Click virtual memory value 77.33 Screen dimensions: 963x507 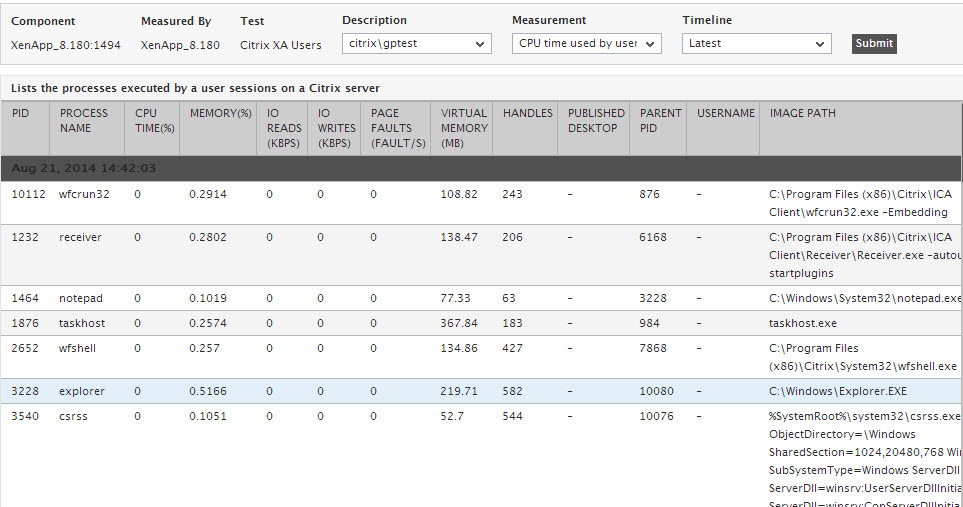pos(455,298)
